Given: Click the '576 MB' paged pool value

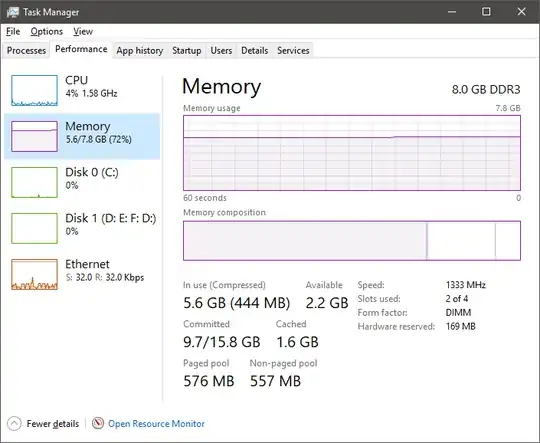Looking at the screenshot, I should (x=209, y=381).
